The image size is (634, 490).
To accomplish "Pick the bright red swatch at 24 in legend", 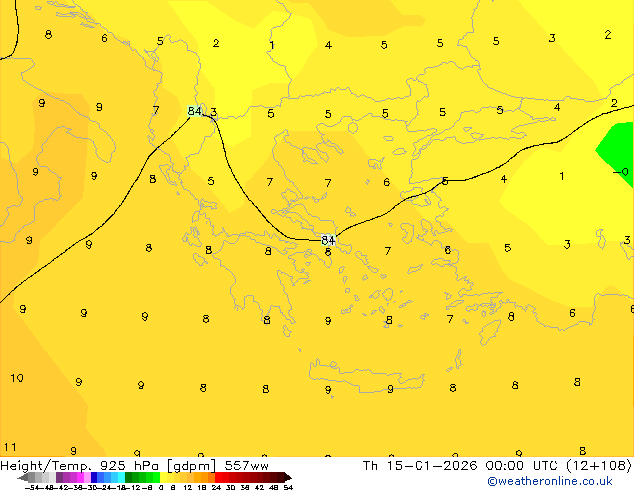I will 218,477.
